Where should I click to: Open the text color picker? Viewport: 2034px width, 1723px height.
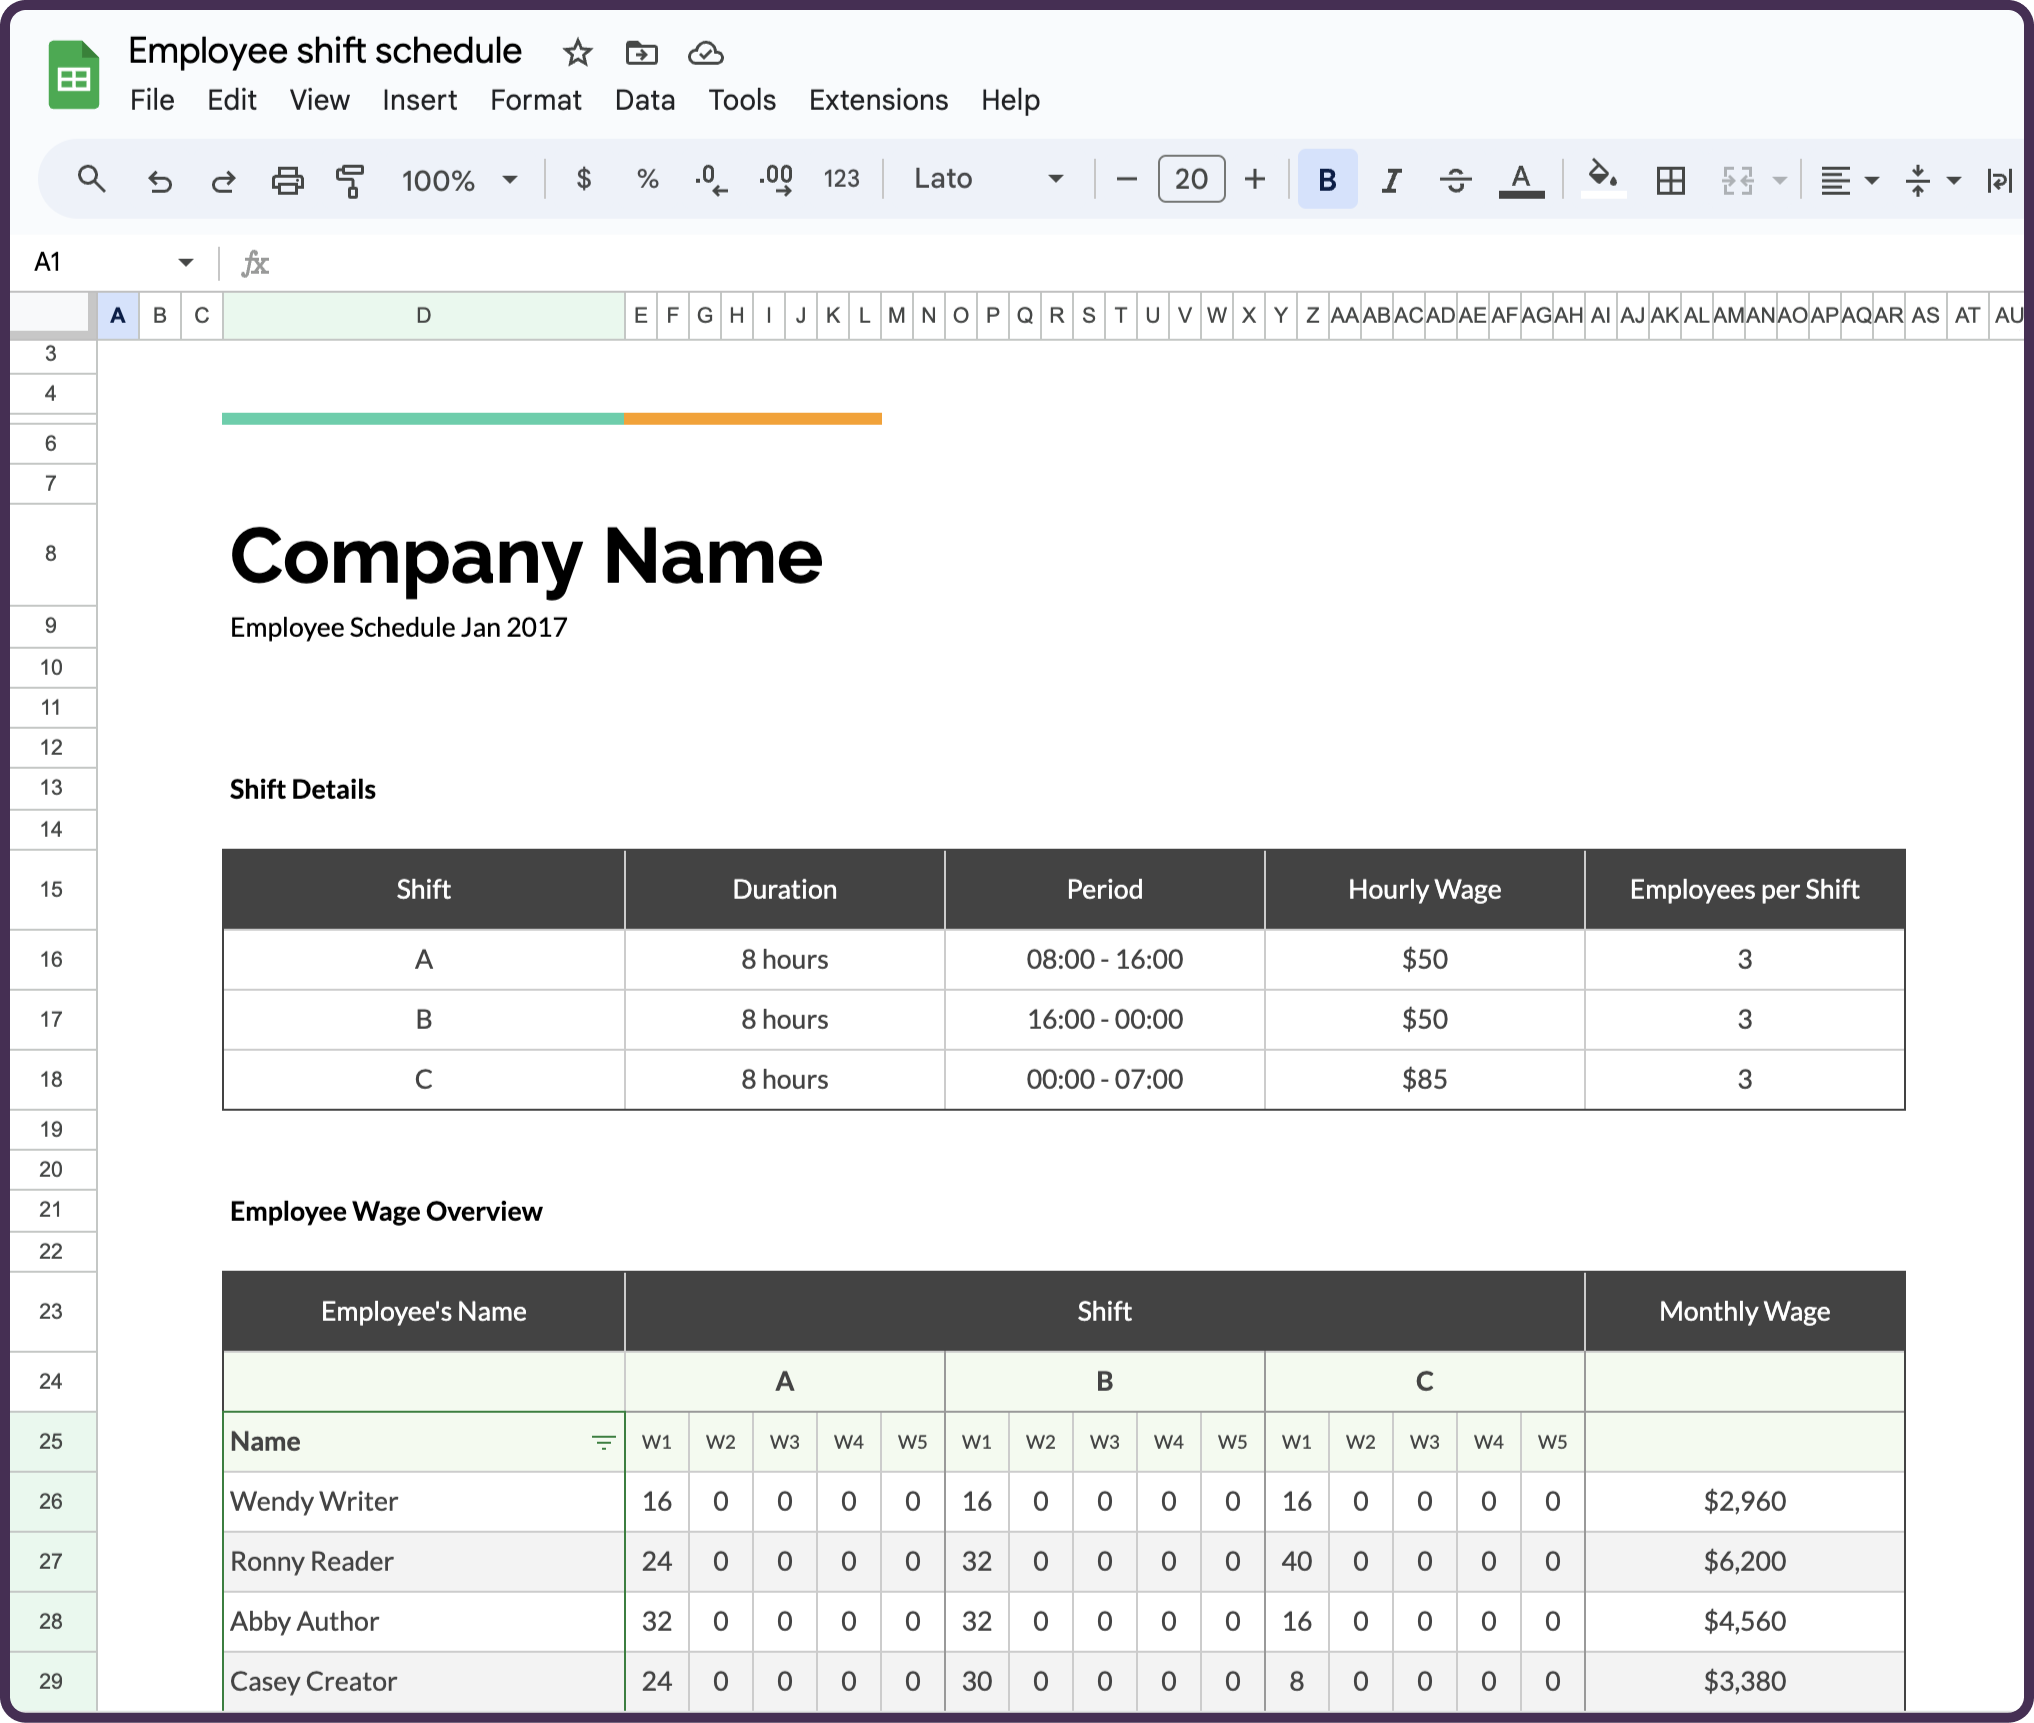coord(1521,180)
